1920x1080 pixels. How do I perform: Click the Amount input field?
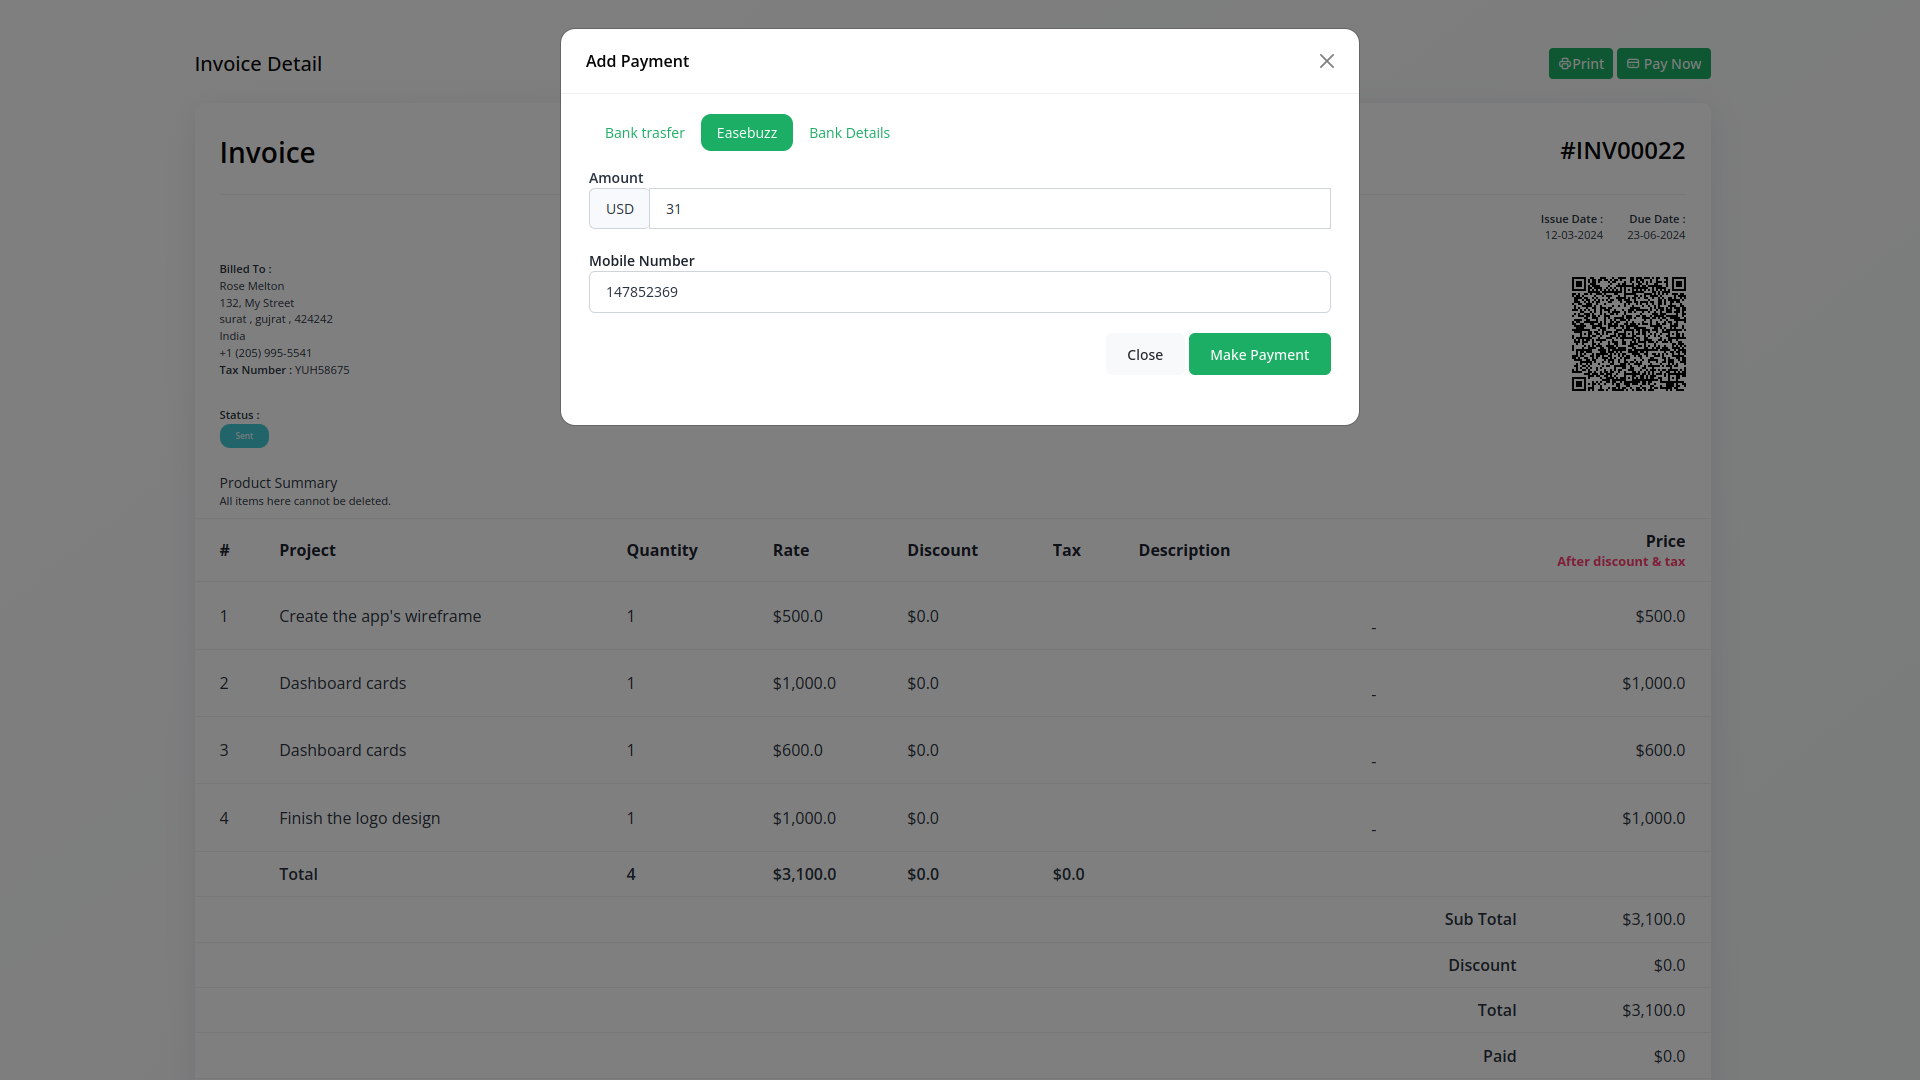coord(989,209)
